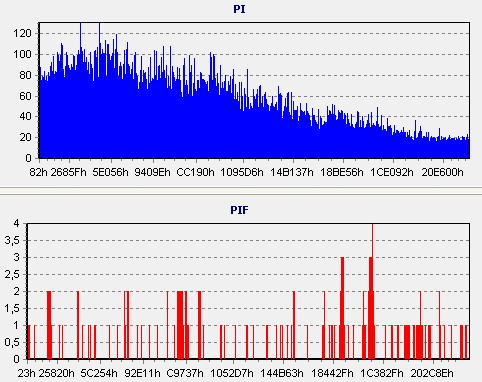This screenshot has height=382, width=482.
Task: Click the C9737h label on PIF axis
Action: (x=185, y=373)
